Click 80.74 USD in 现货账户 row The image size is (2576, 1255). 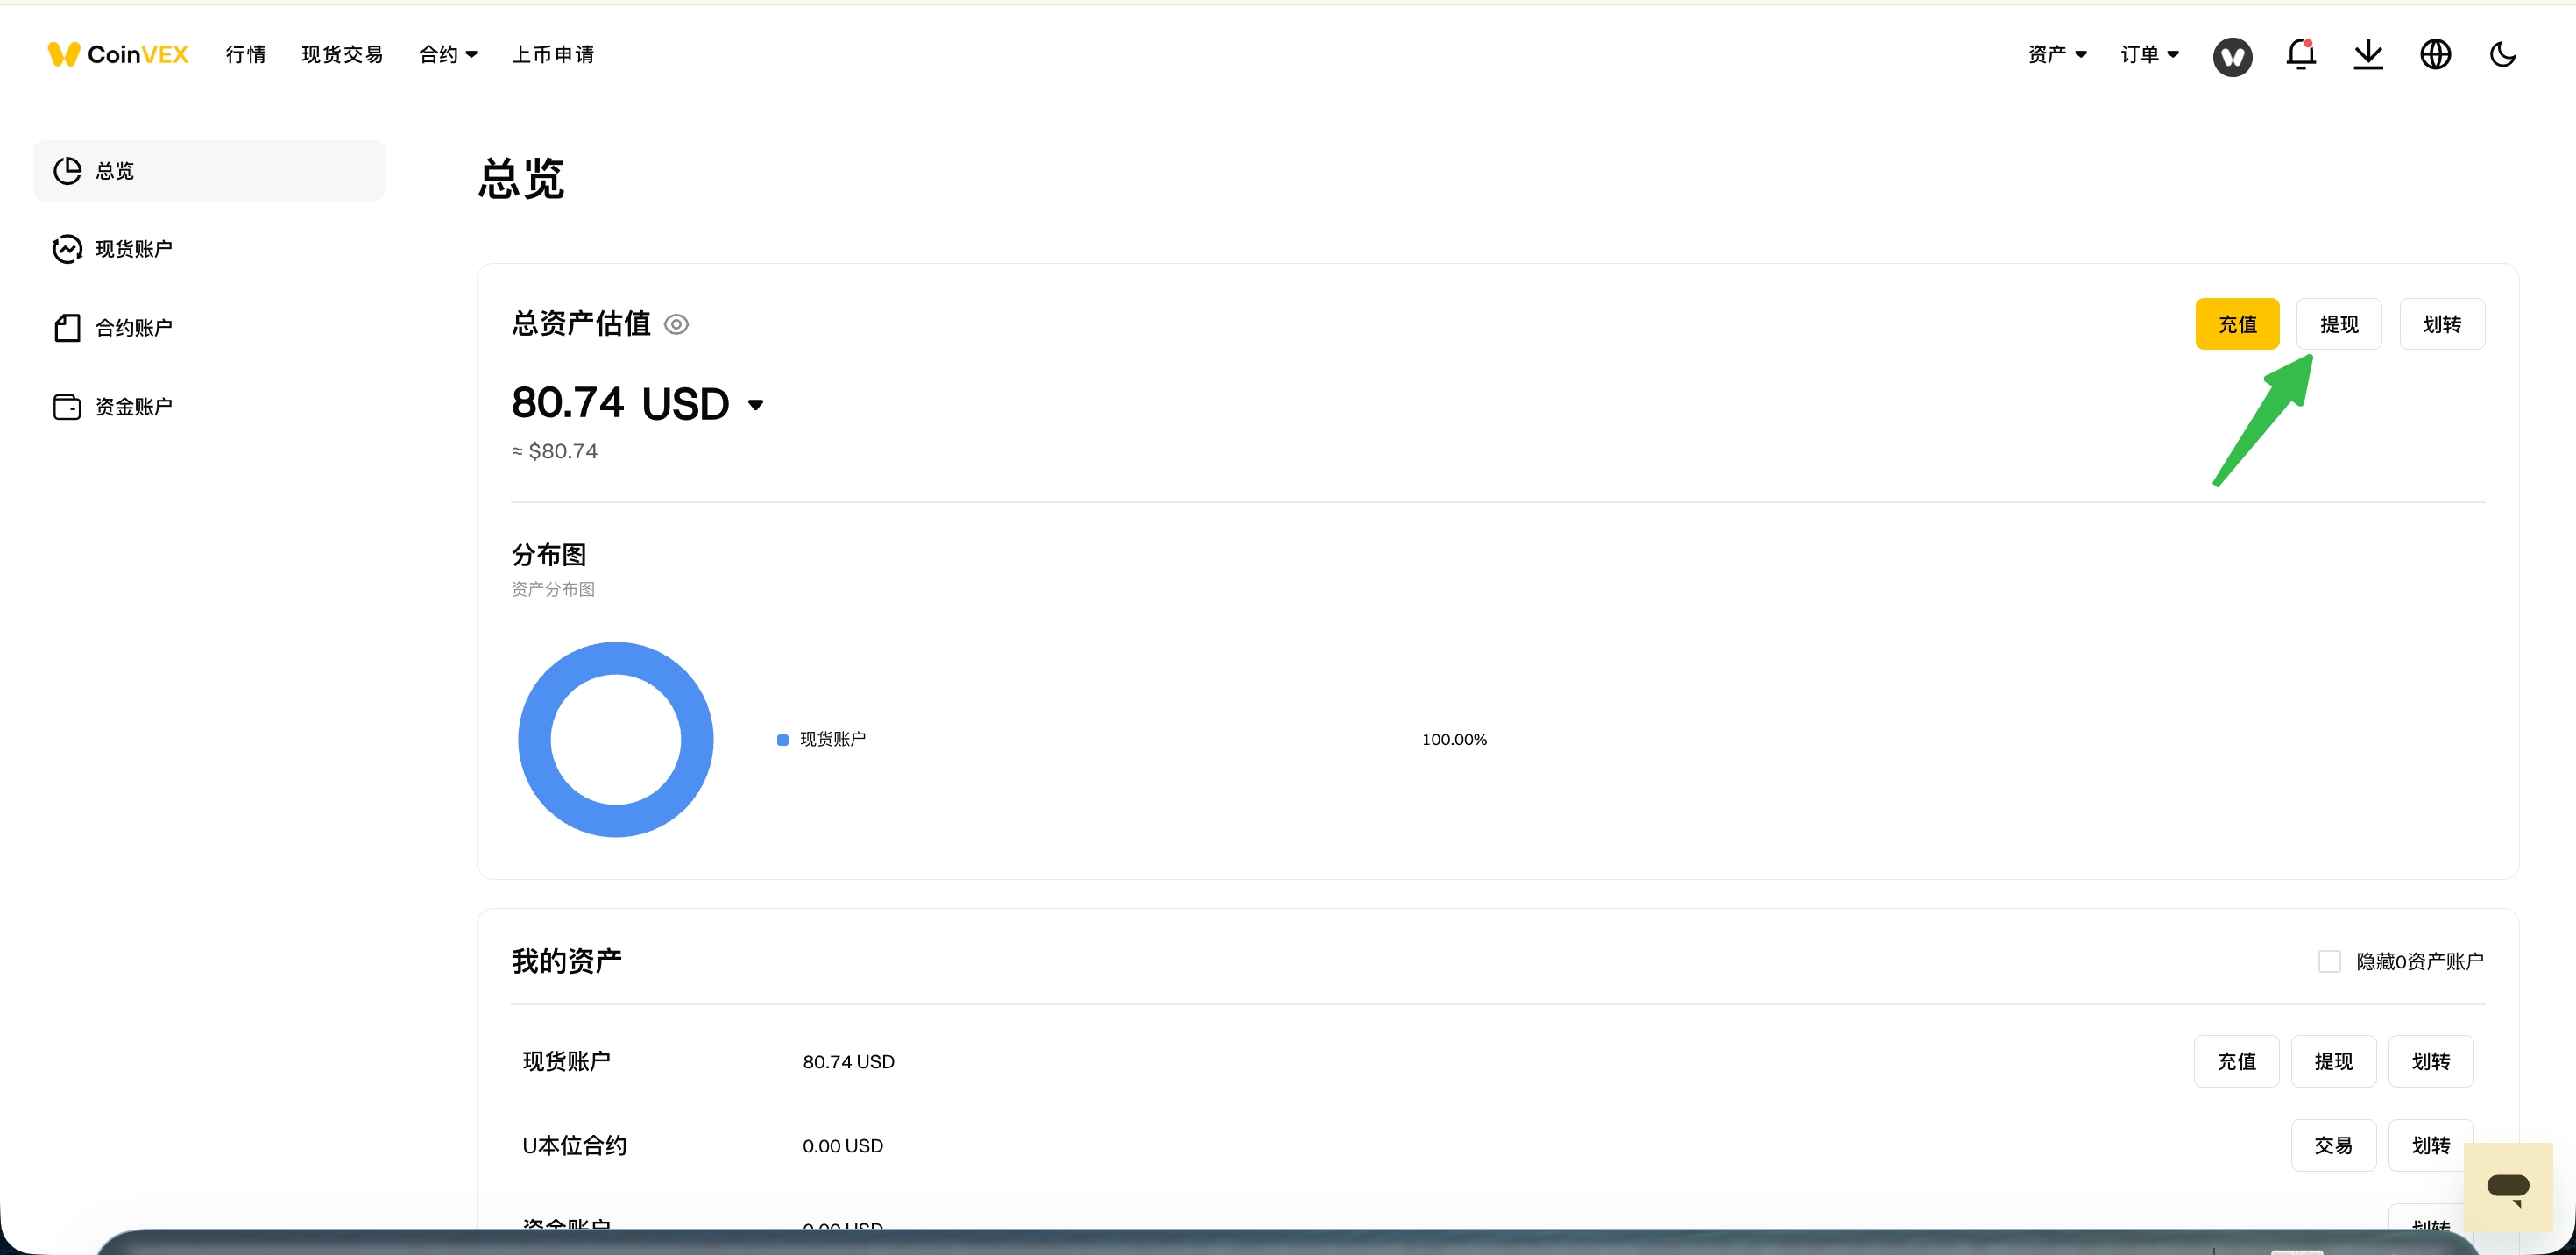click(x=848, y=1061)
